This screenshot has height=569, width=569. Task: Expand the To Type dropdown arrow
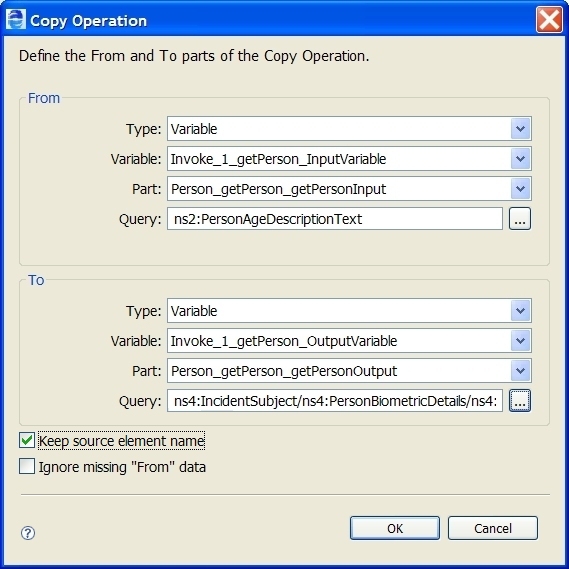(521, 311)
